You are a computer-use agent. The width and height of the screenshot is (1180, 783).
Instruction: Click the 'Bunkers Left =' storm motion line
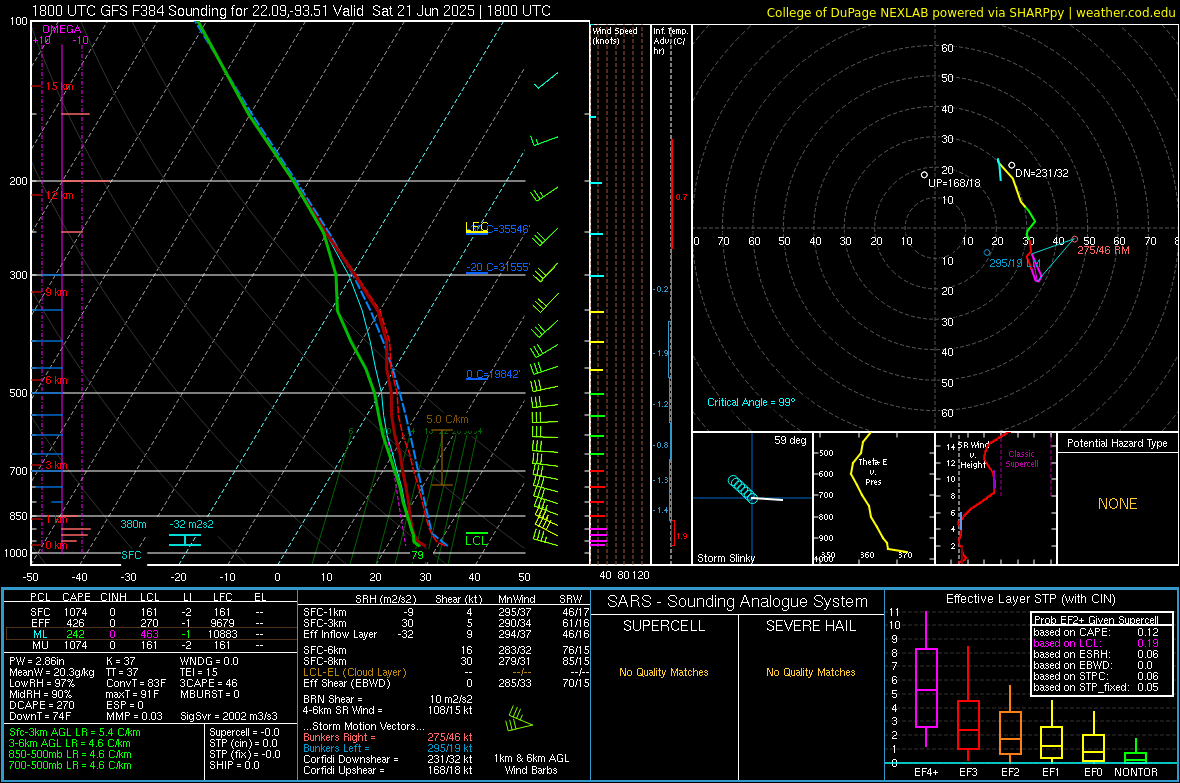click(x=388, y=748)
